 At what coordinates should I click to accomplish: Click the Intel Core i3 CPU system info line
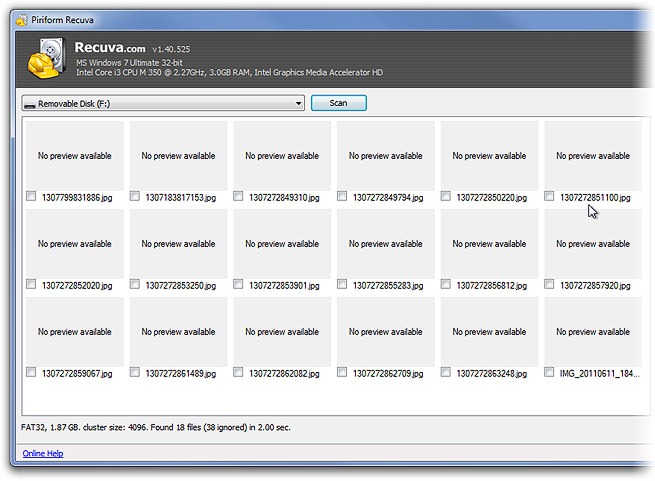pyautogui.click(x=229, y=72)
